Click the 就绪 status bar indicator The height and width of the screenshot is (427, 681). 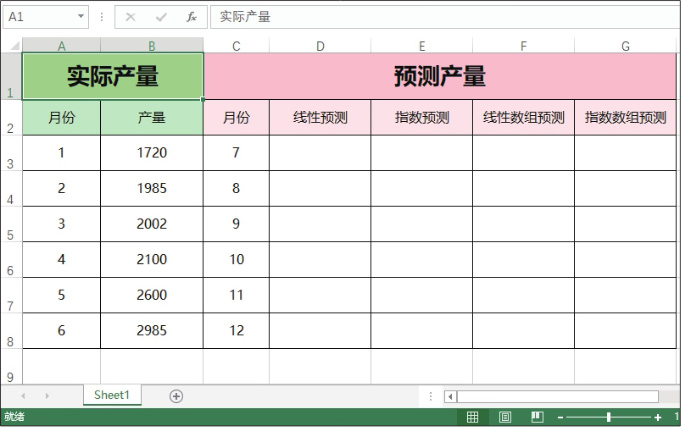click(x=14, y=417)
